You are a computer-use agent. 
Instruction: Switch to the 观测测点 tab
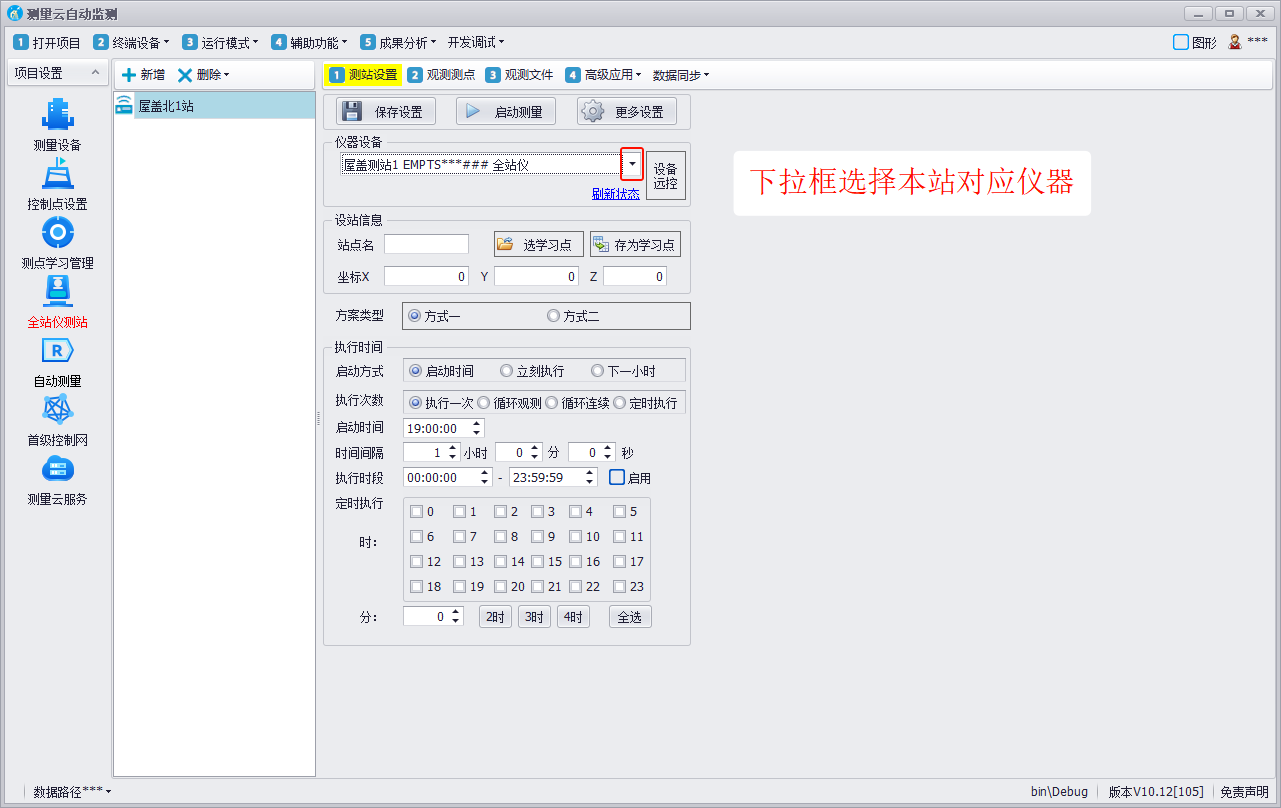coord(442,75)
